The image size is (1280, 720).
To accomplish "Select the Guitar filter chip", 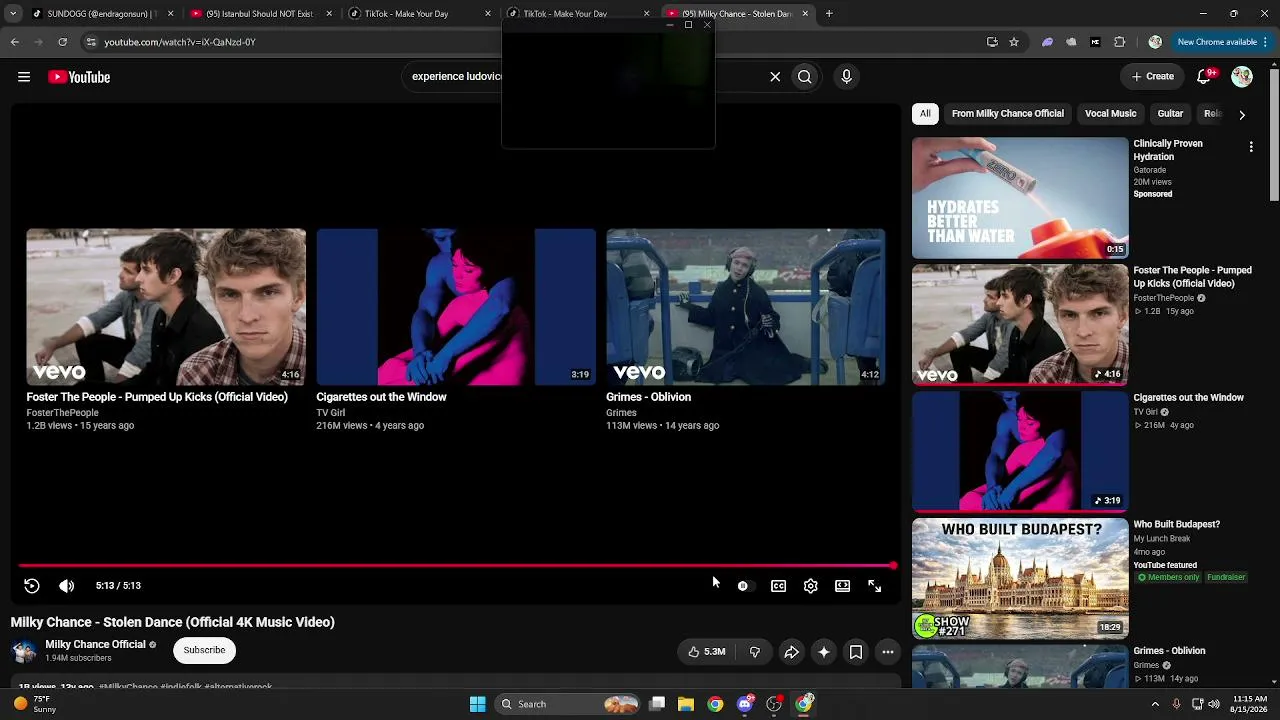I will point(1170,114).
